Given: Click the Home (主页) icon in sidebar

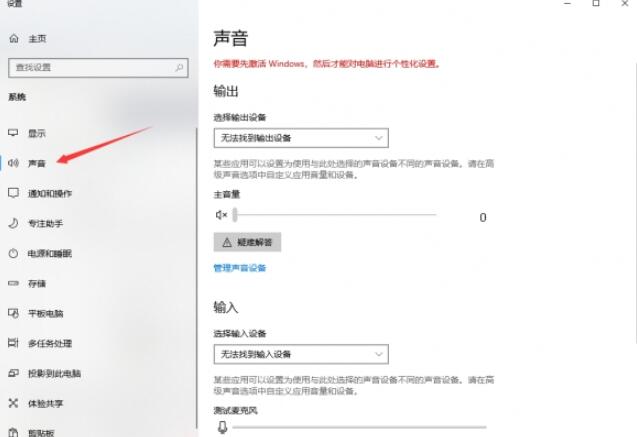Looking at the screenshot, I should point(14,39).
